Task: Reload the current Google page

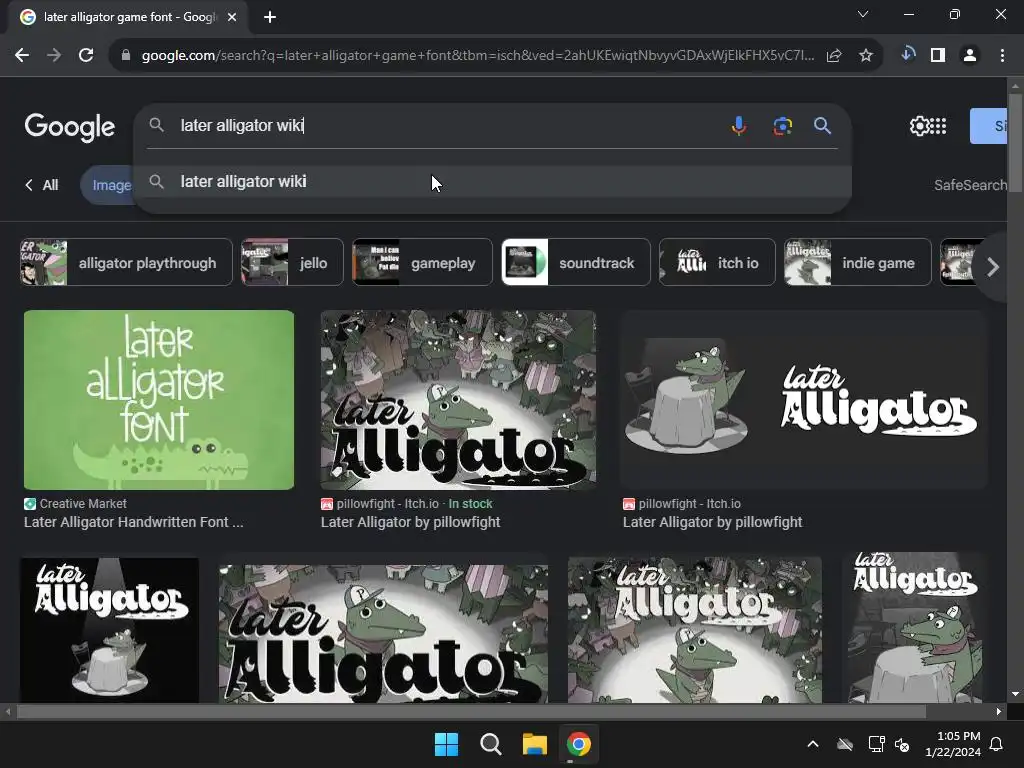Action: coord(86,56)
